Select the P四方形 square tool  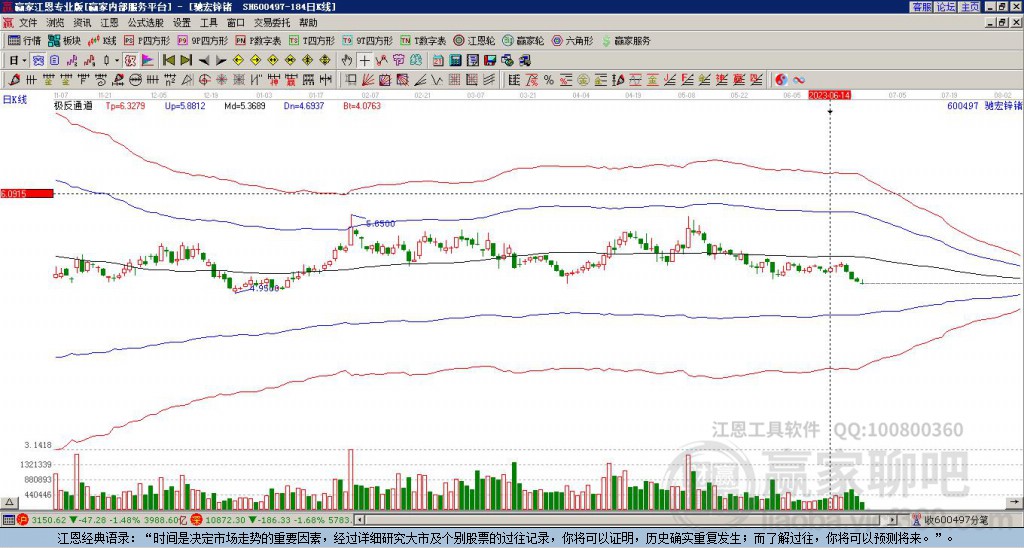click(149, 41)
